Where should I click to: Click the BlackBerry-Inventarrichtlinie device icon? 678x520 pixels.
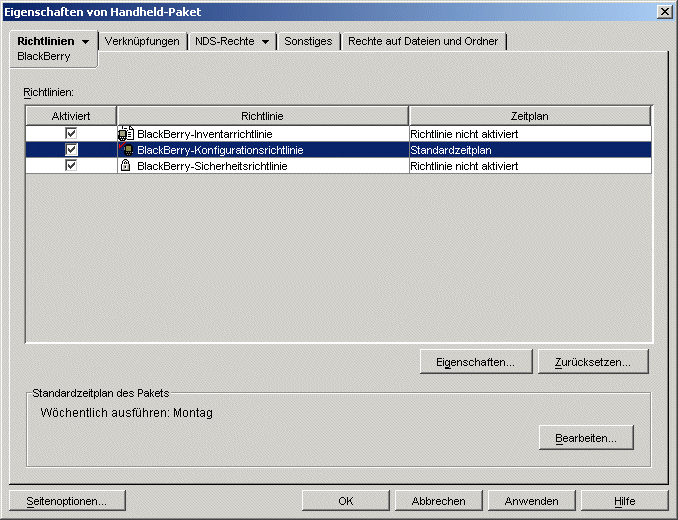click(x=126, y=134)
